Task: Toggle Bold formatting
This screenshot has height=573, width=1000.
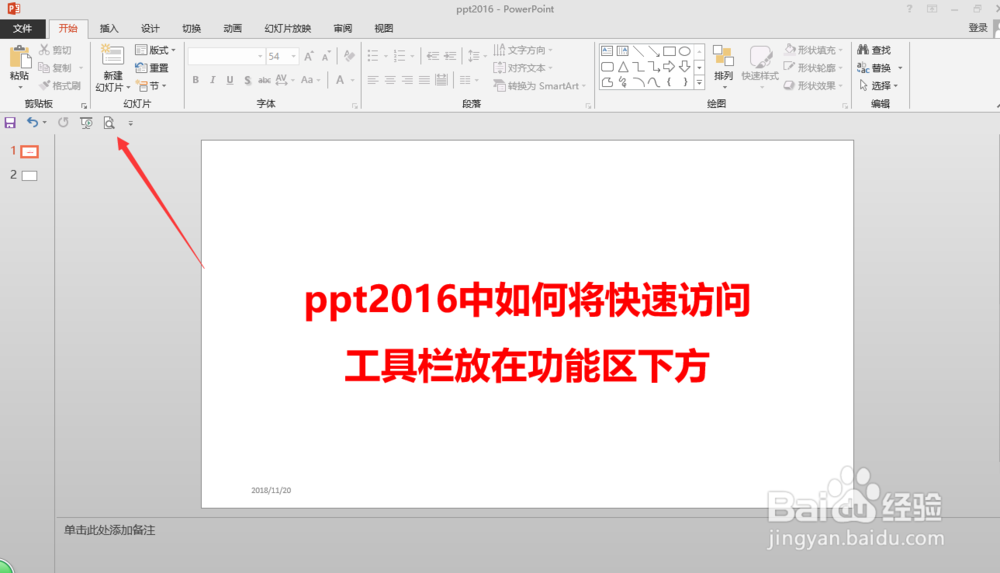Action: pyautogui.click(x=196, y=80)
